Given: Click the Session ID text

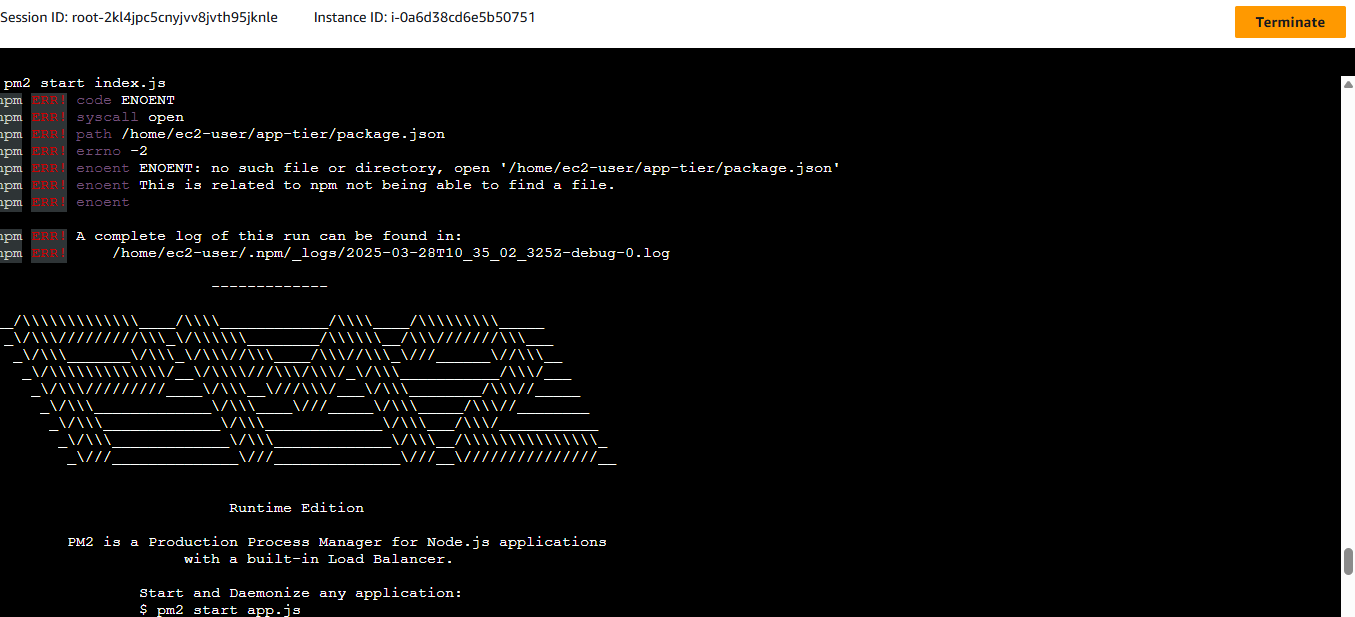Looking at the screenshot, I should [139, 18].
